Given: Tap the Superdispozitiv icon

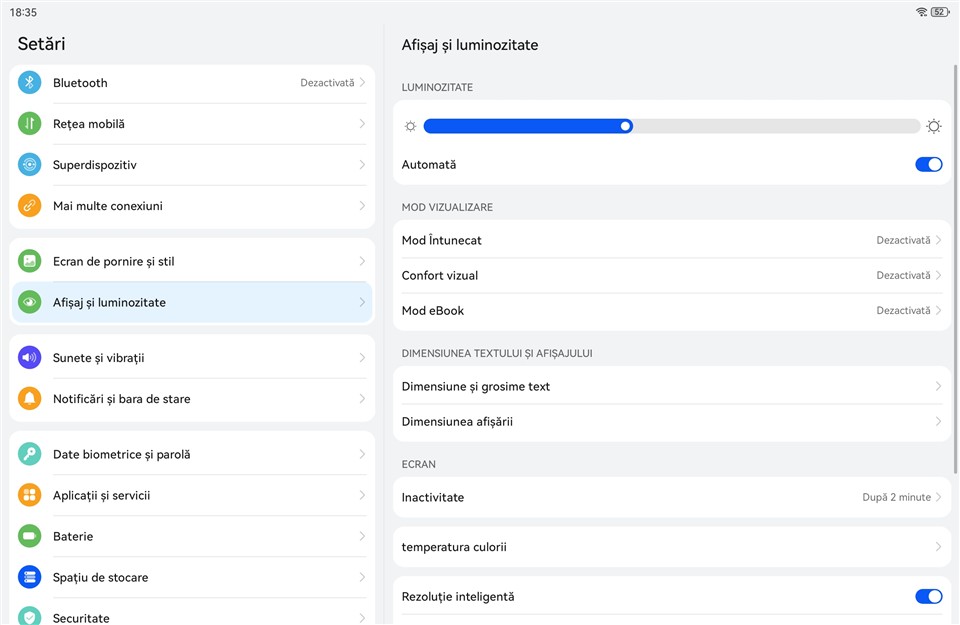Looking at the screenshot, I should tap(30, 165).
